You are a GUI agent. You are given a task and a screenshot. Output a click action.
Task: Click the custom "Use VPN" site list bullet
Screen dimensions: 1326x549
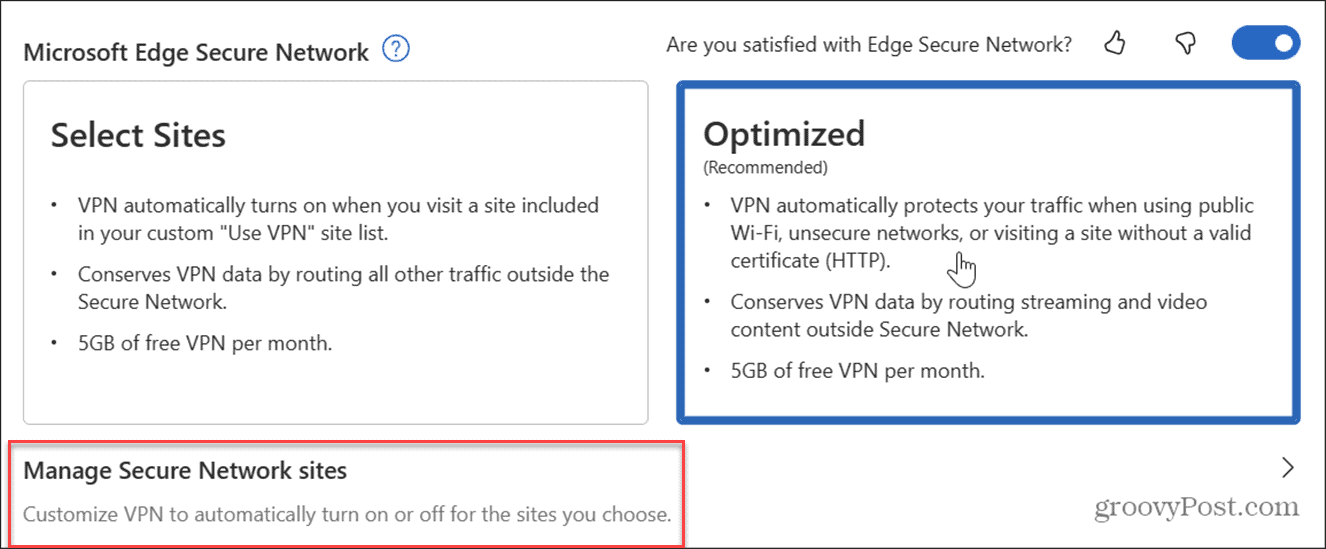coord(339,219)
